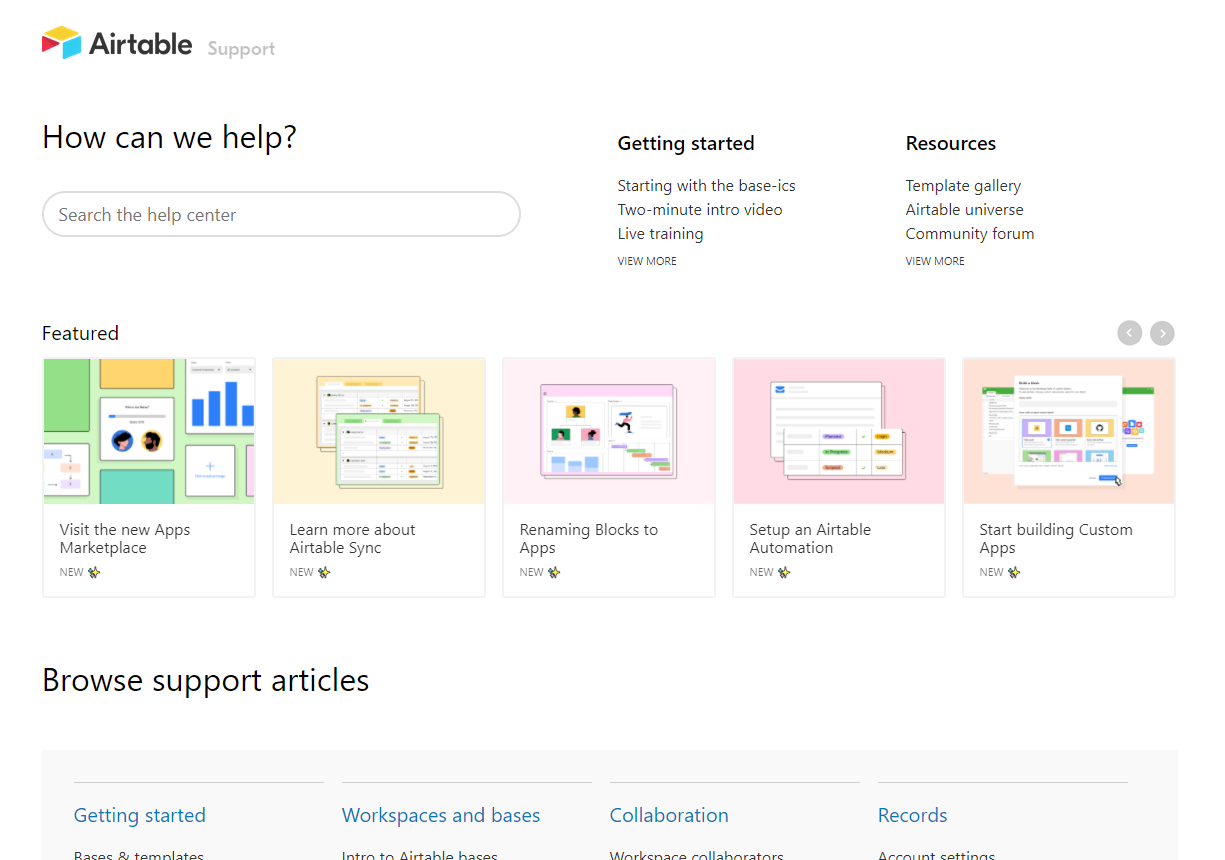Image resolution: width=1225 pixels, height=860 pixels.
Task: Select the Workspaces and bases category
Action: click(x=441, y=816)
